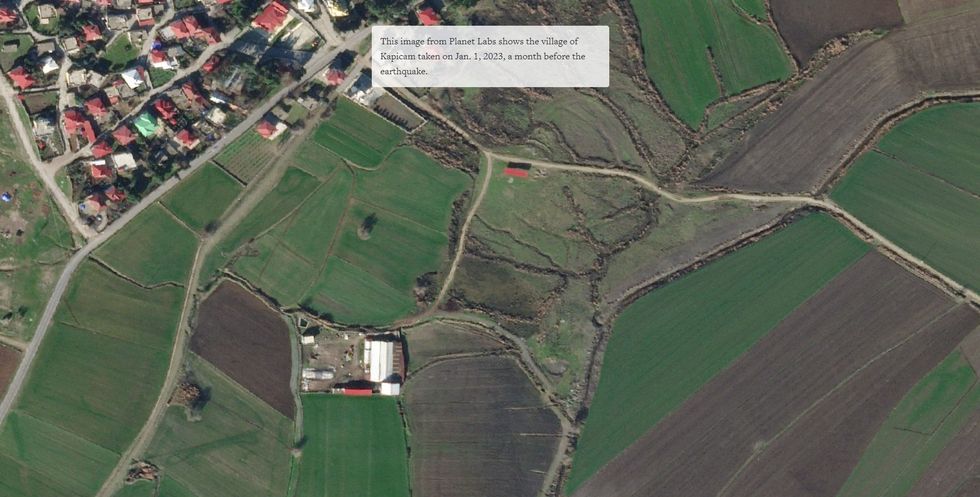
Task: Click the lone red-roofed barn beside dirt road
Action: [x=517, y=172]
